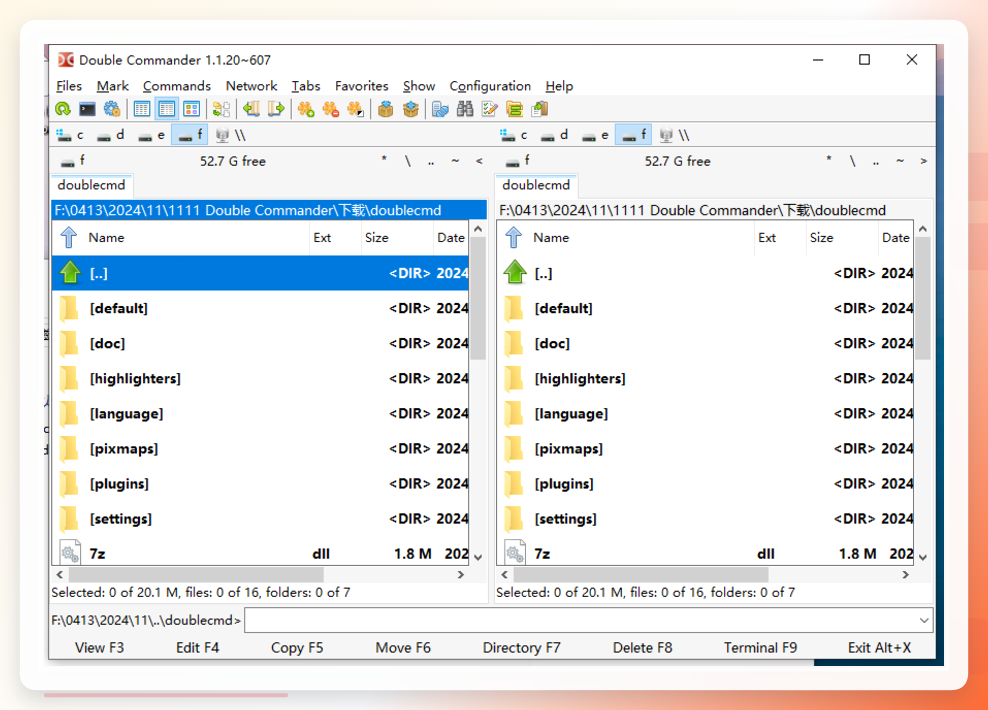Image resolution: width=988 pixels, height=710 pixels.
Task: Click the invert selection toolbar icon
Action: coord(355,109)
